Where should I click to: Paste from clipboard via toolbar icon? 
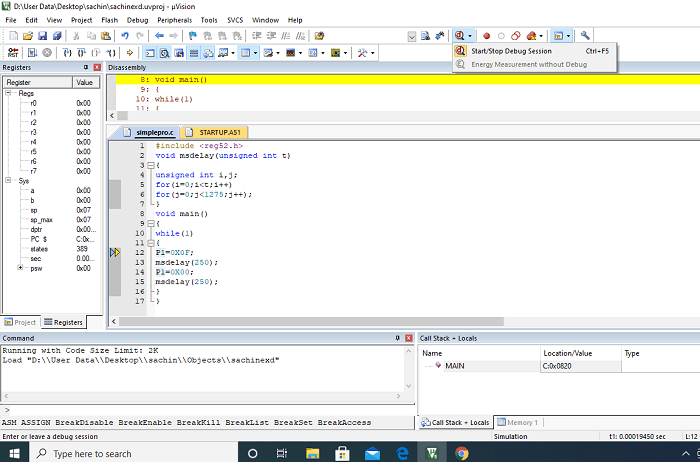pyautogui.click(x=106, y=36)
